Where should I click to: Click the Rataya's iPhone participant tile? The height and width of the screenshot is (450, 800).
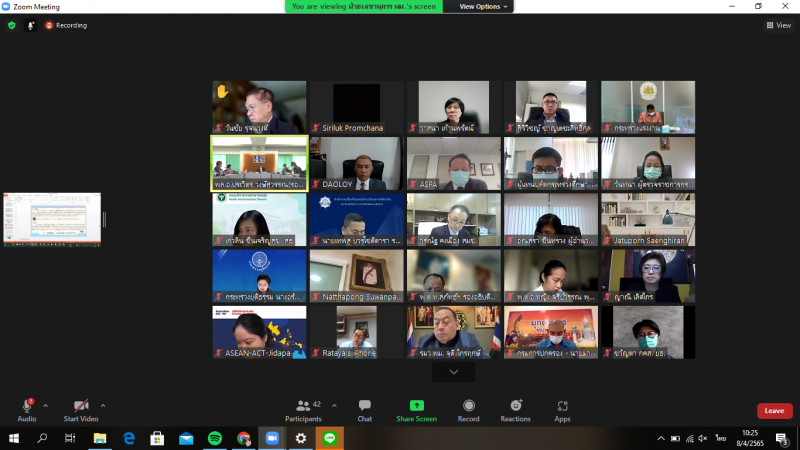[x=356, y=332]
